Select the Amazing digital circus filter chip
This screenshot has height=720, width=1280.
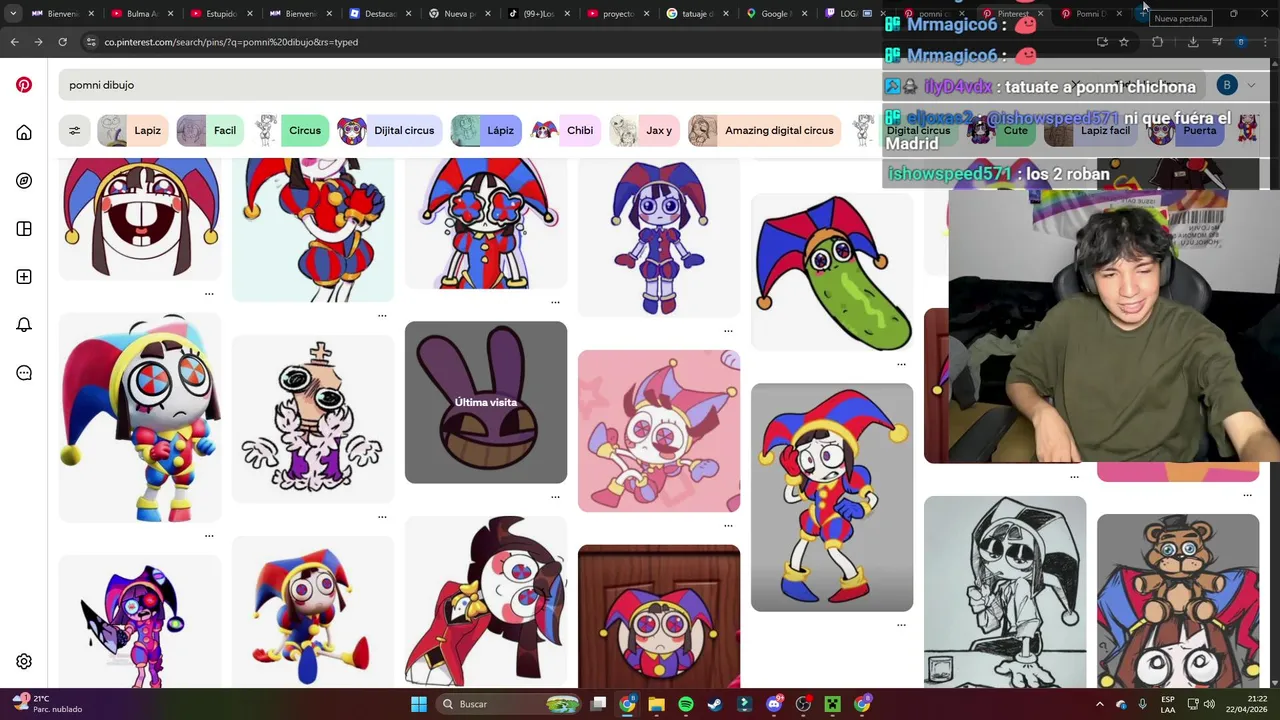pos(764,130)
